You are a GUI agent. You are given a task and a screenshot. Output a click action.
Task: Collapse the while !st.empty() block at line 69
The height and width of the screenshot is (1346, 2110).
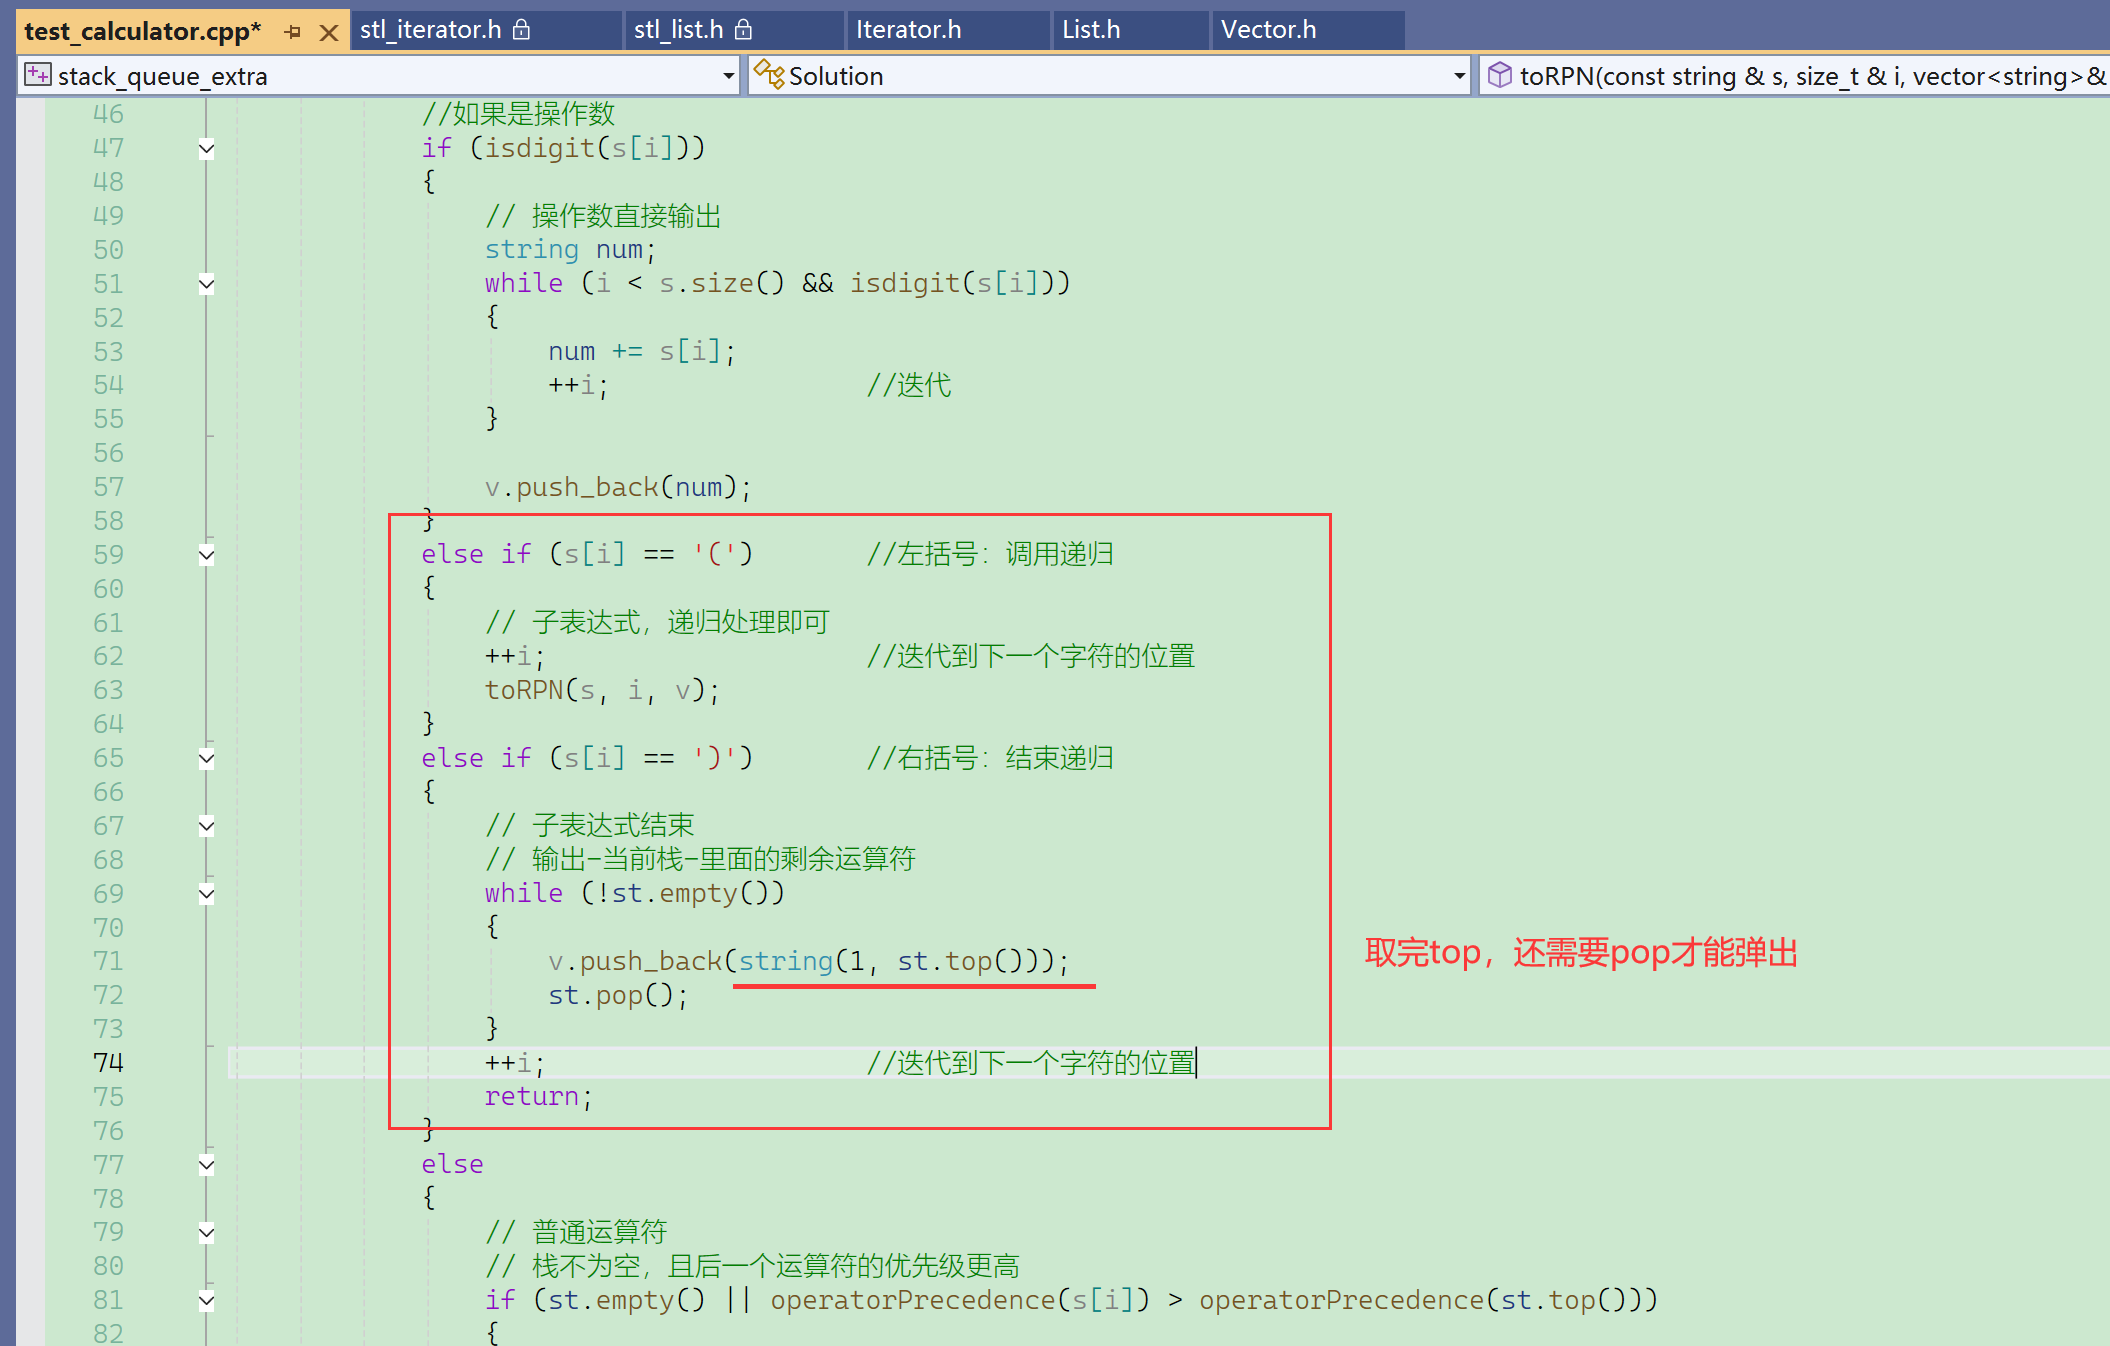207,894
